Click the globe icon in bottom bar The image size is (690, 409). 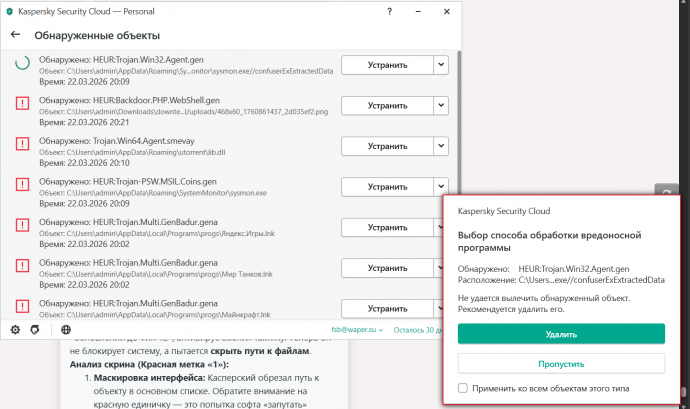[66, 329]
